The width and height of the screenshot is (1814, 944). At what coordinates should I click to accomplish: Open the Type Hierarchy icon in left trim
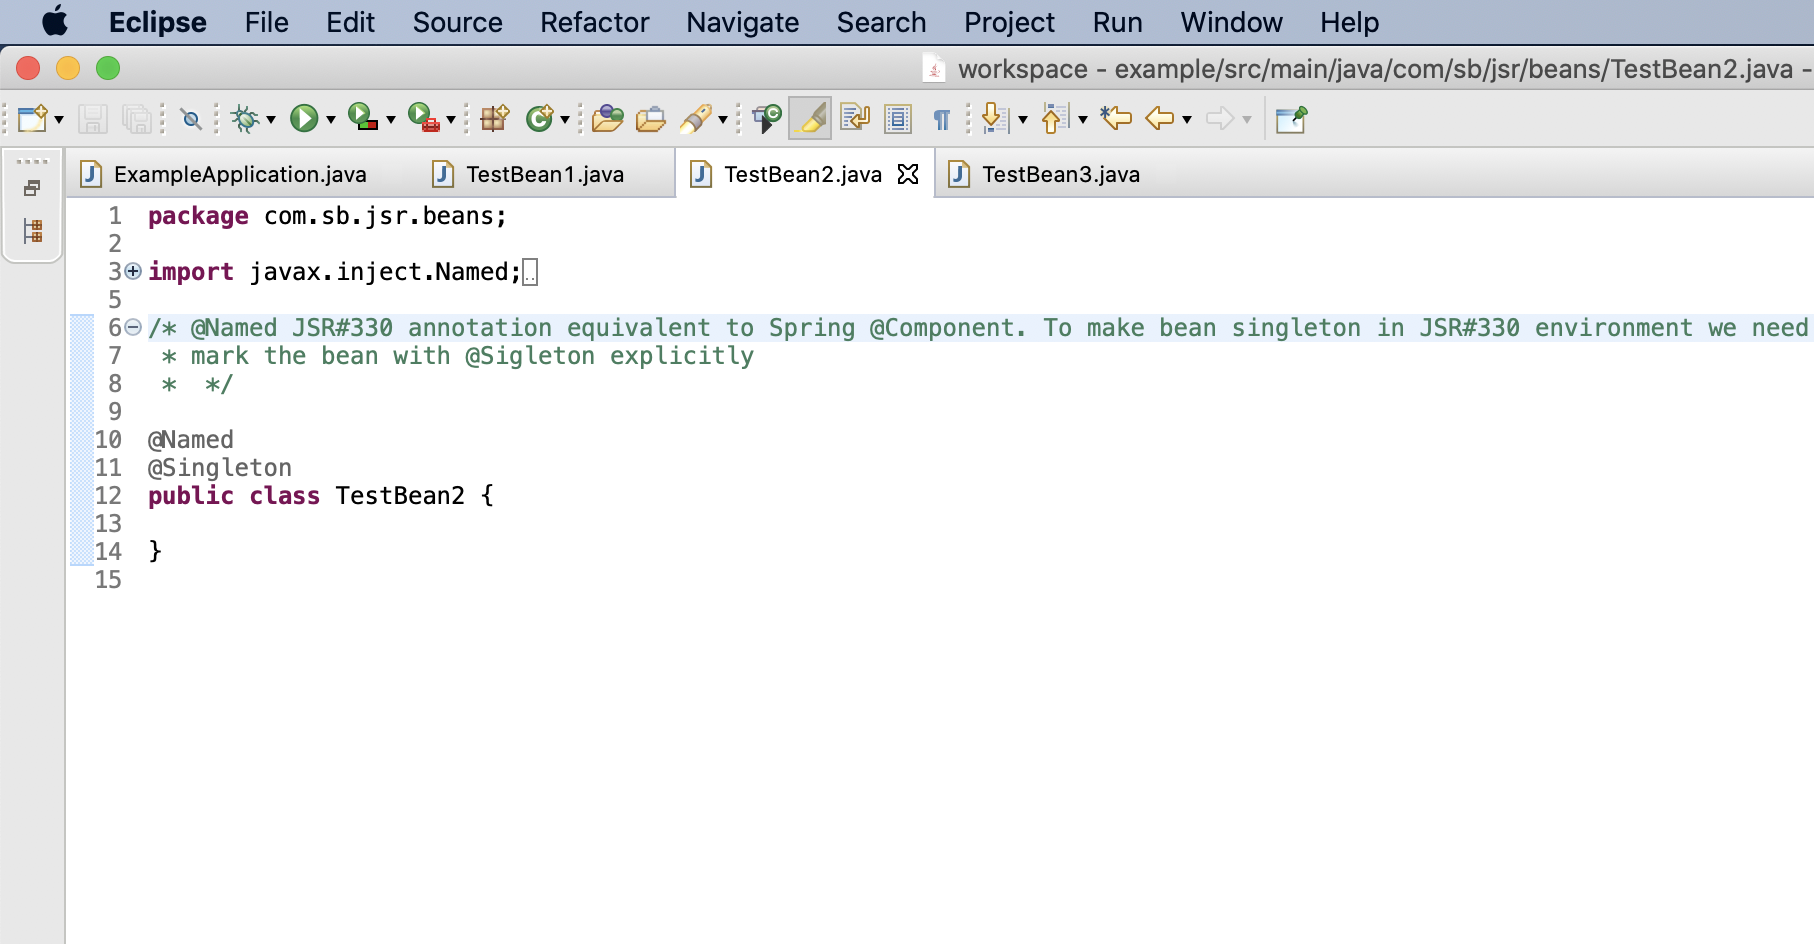click(x=33, y=232)
